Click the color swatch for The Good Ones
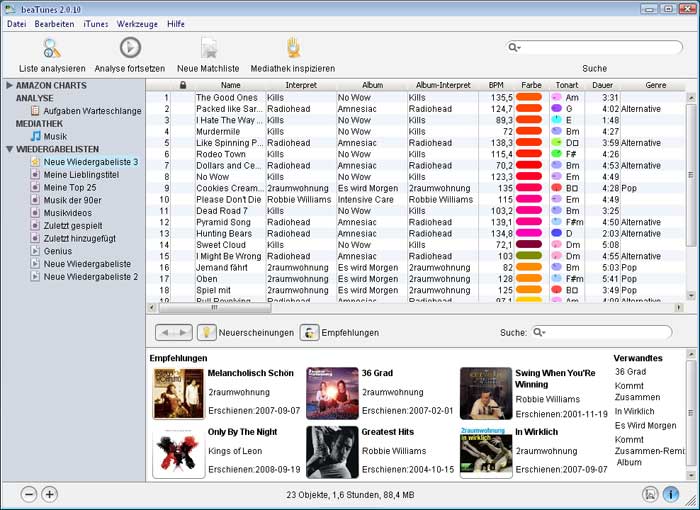Screen dimensions: 700x510 (529, 98)
